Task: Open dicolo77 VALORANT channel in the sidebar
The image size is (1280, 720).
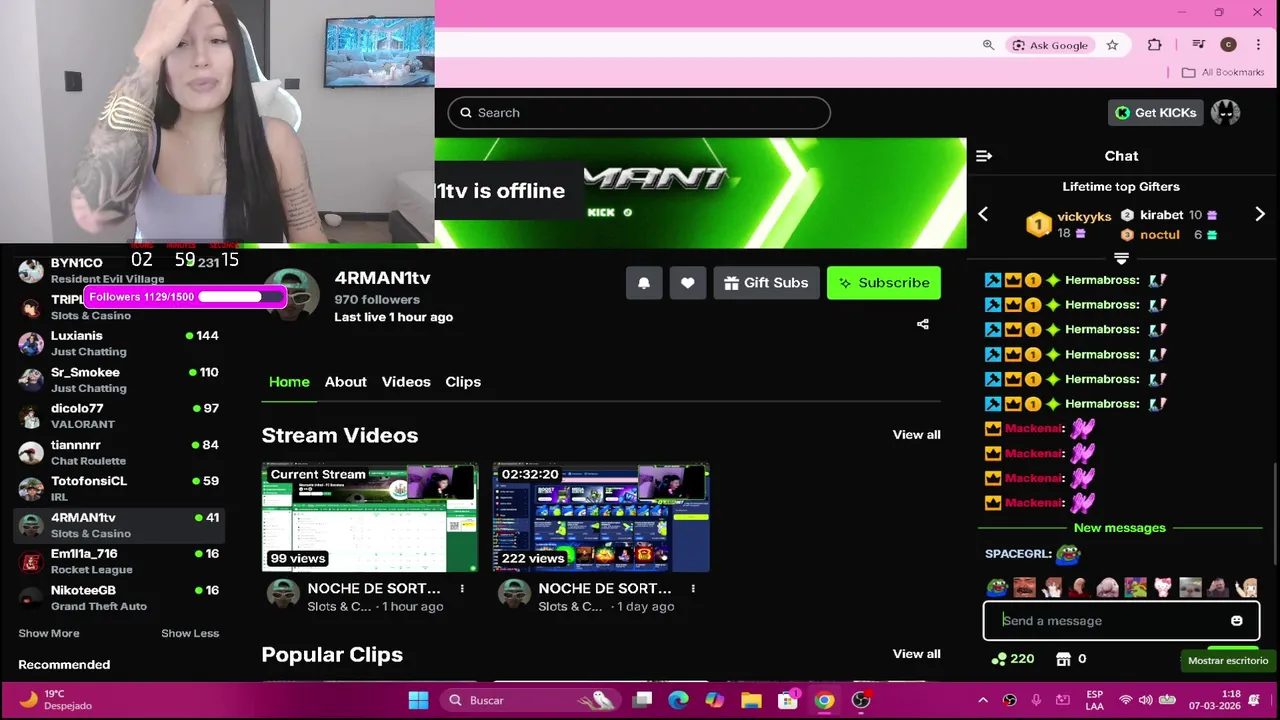Action: tap(120, 416)
